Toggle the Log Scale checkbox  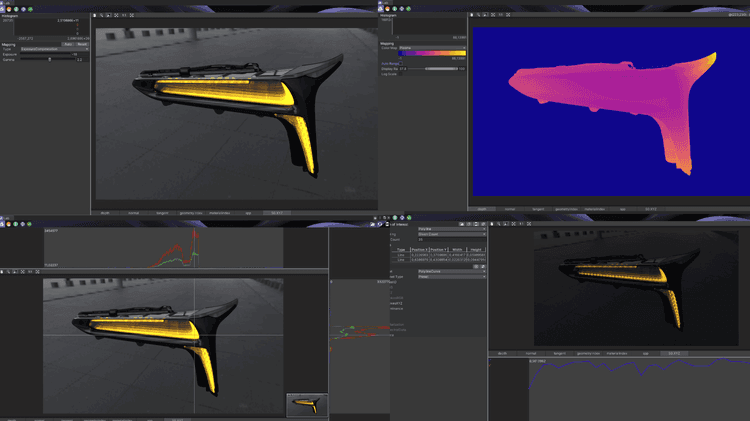pyautogui.click(x=401, y=74)
